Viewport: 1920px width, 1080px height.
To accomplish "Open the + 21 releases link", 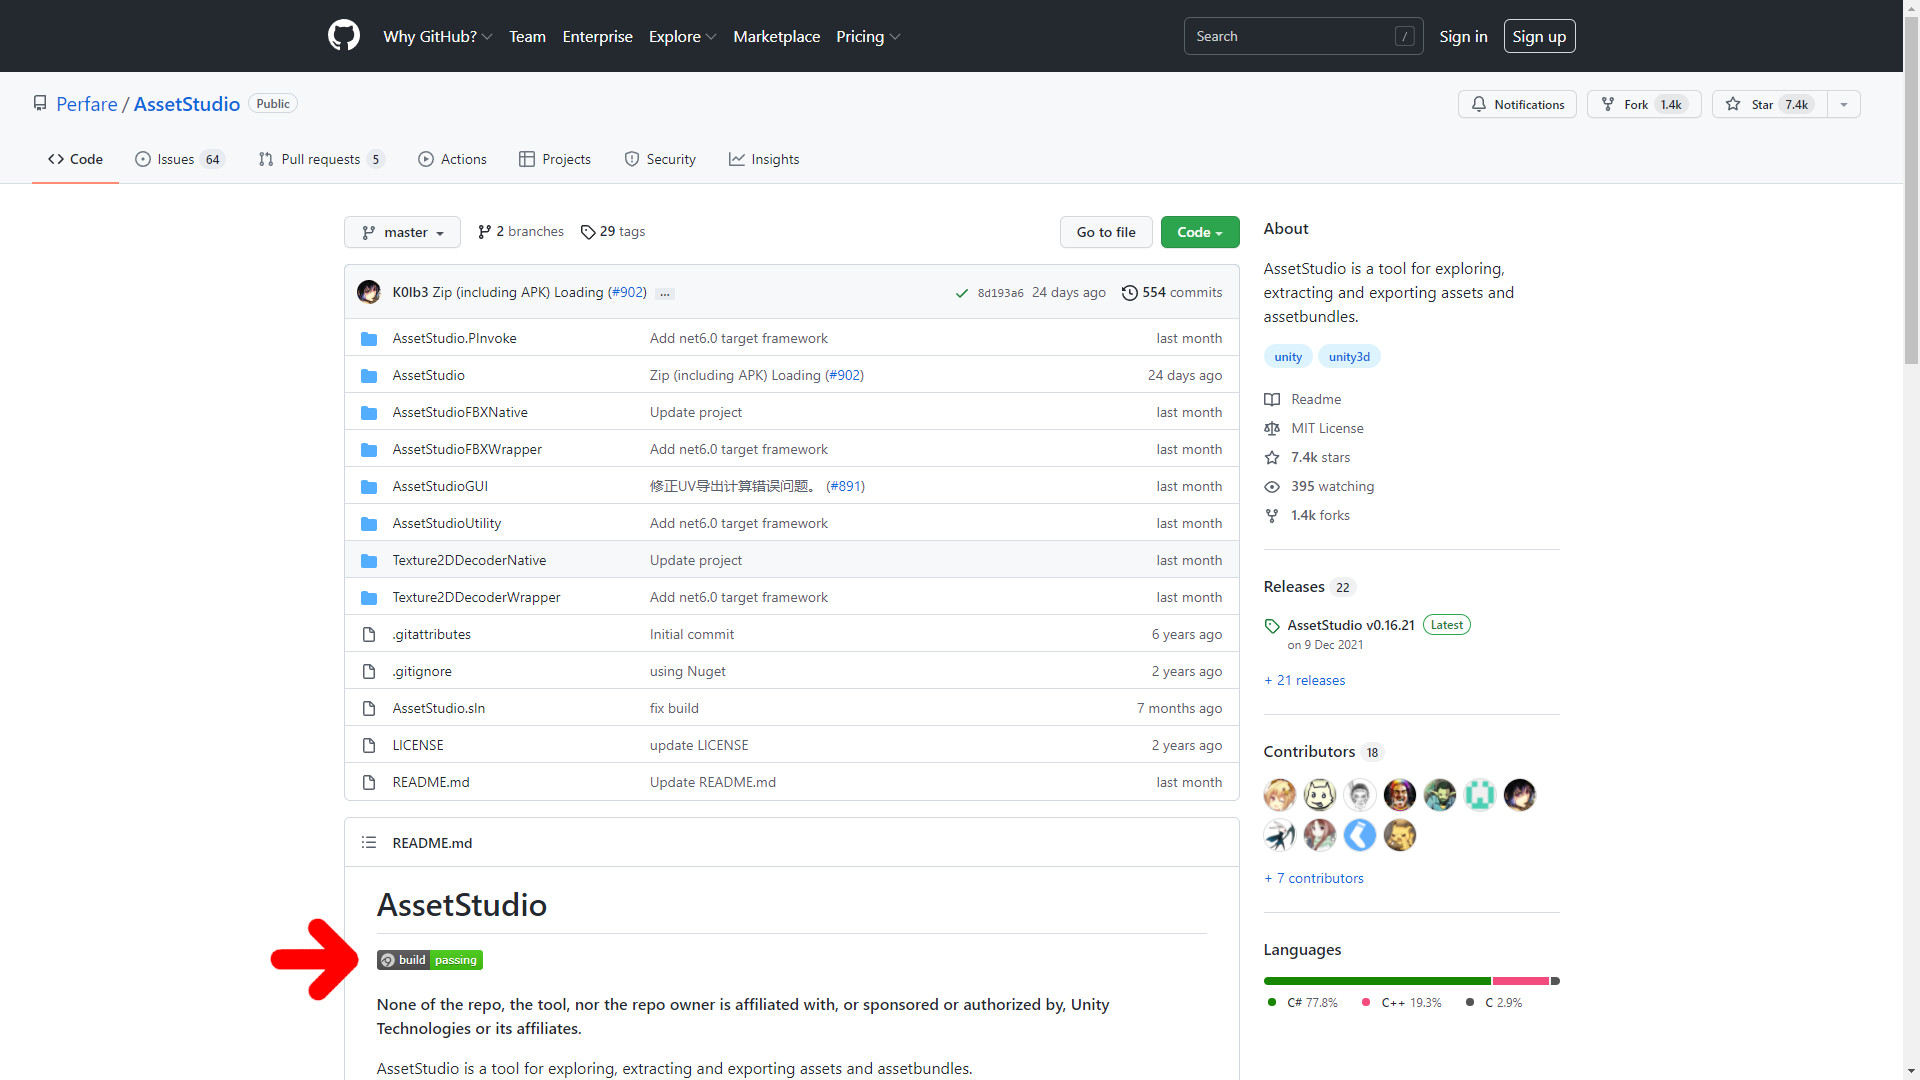I will click(x=1304, y=680).
